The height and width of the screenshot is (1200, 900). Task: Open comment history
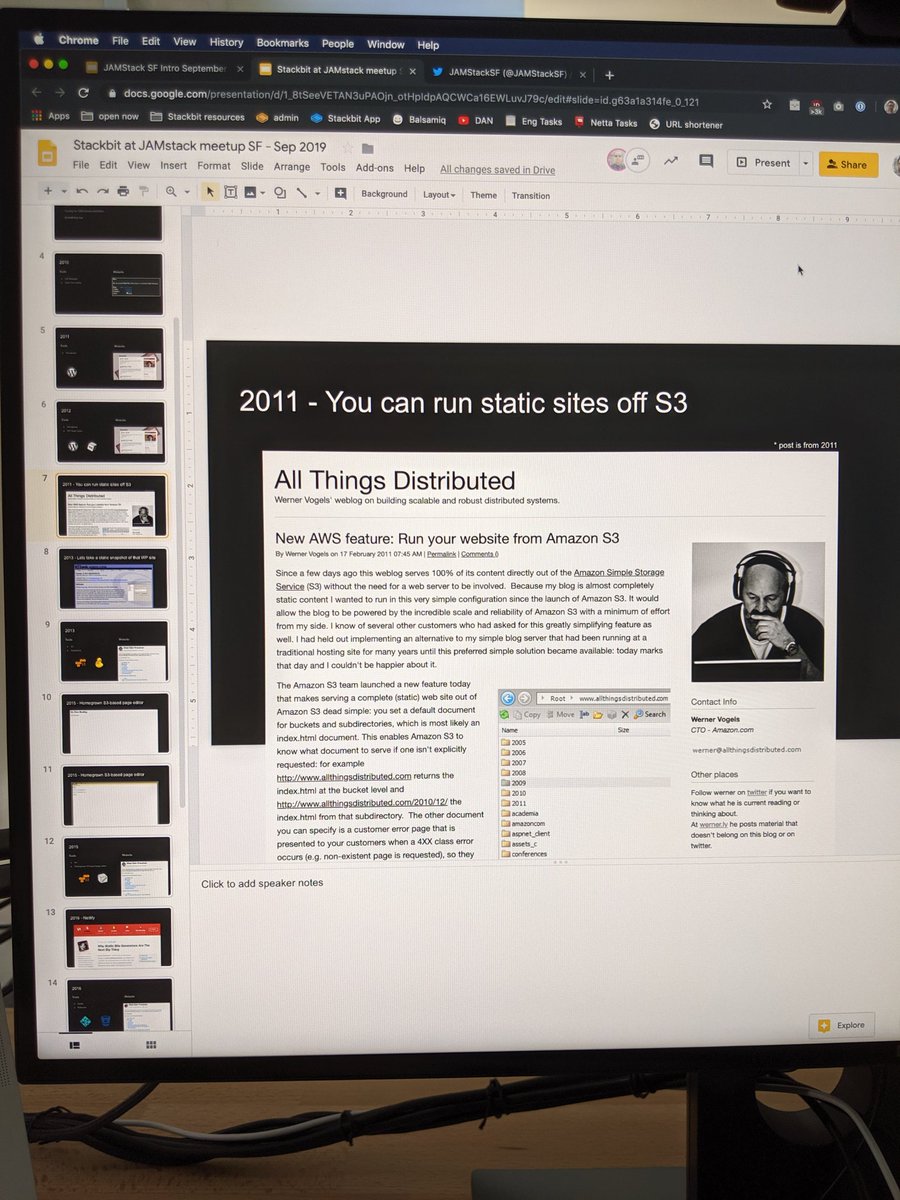pyautogui.click(x=705, y=161)
